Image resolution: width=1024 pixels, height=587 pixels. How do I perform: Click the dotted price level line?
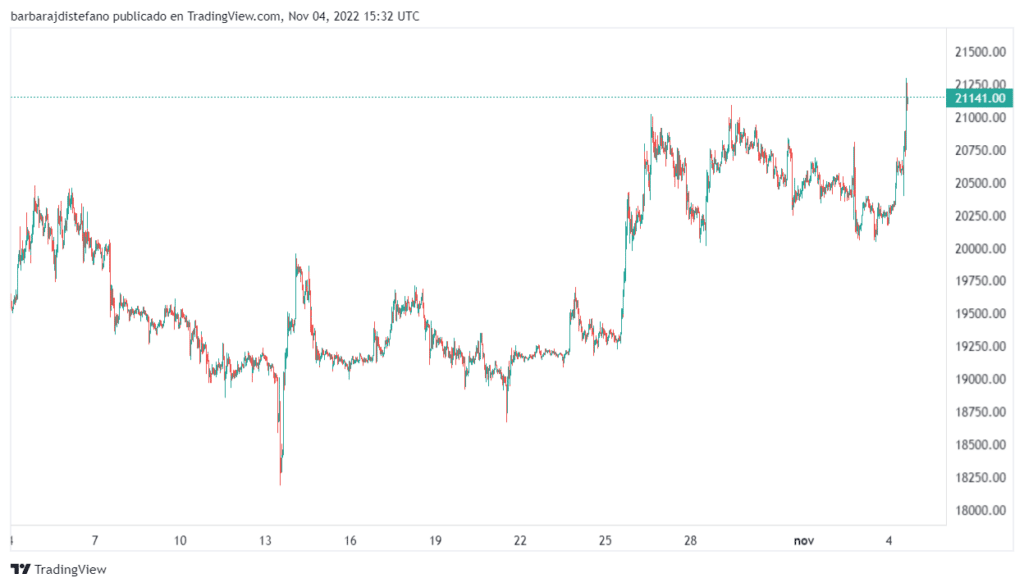tap(500, 97)
